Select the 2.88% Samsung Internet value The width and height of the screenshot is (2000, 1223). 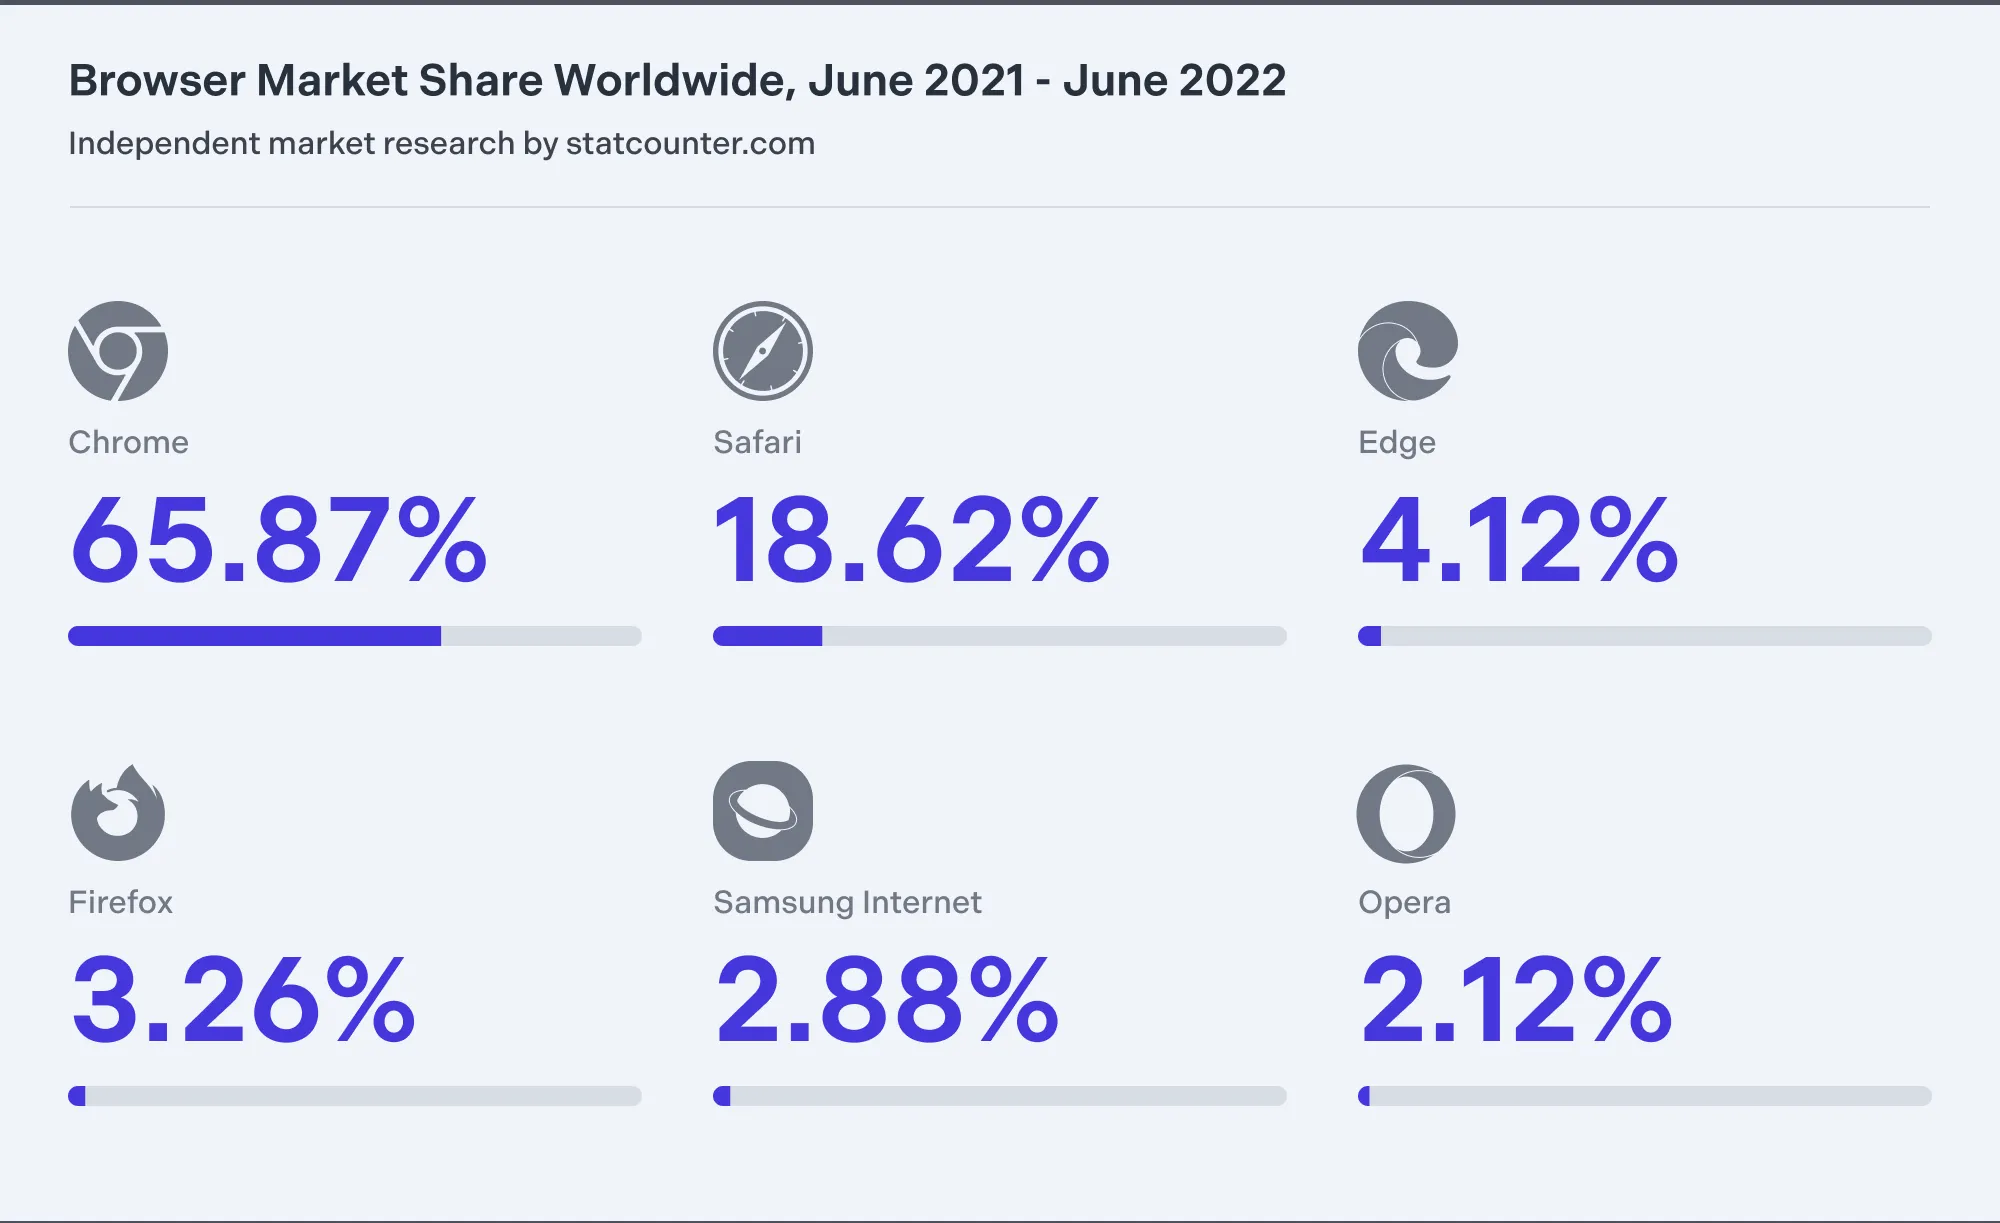[887, 1000]
